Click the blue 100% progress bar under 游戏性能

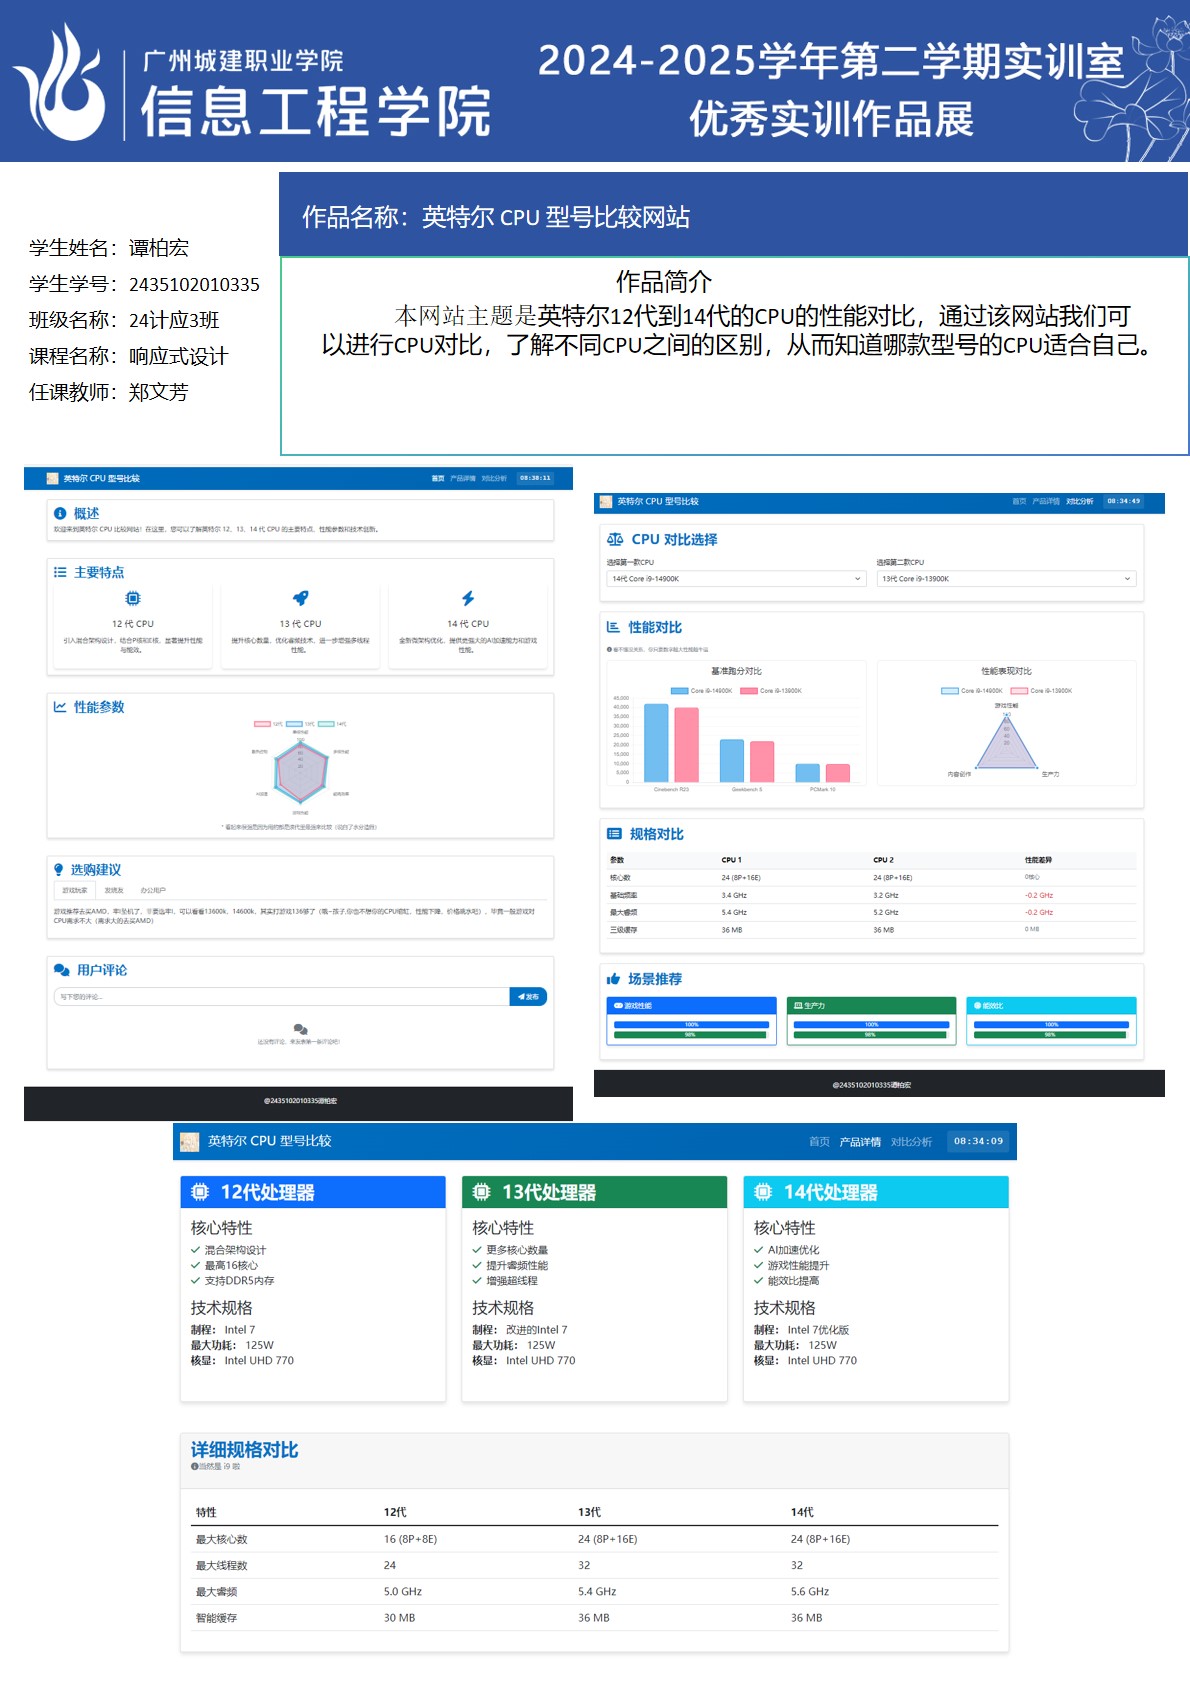coord(691,1025)
